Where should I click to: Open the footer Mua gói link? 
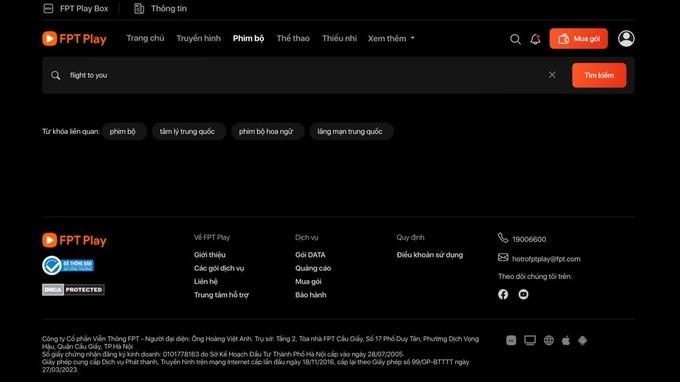pyautogui.click(x=308, y=282)
